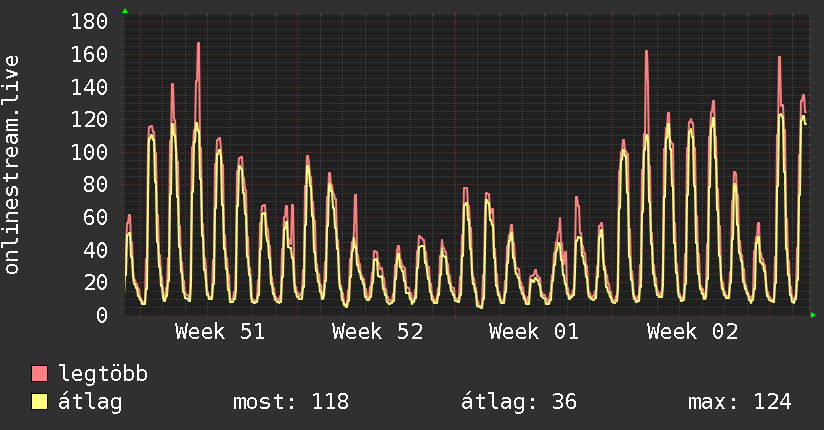
Task: Click the max: 124 statistic
Action: click(x=739, y=402)
